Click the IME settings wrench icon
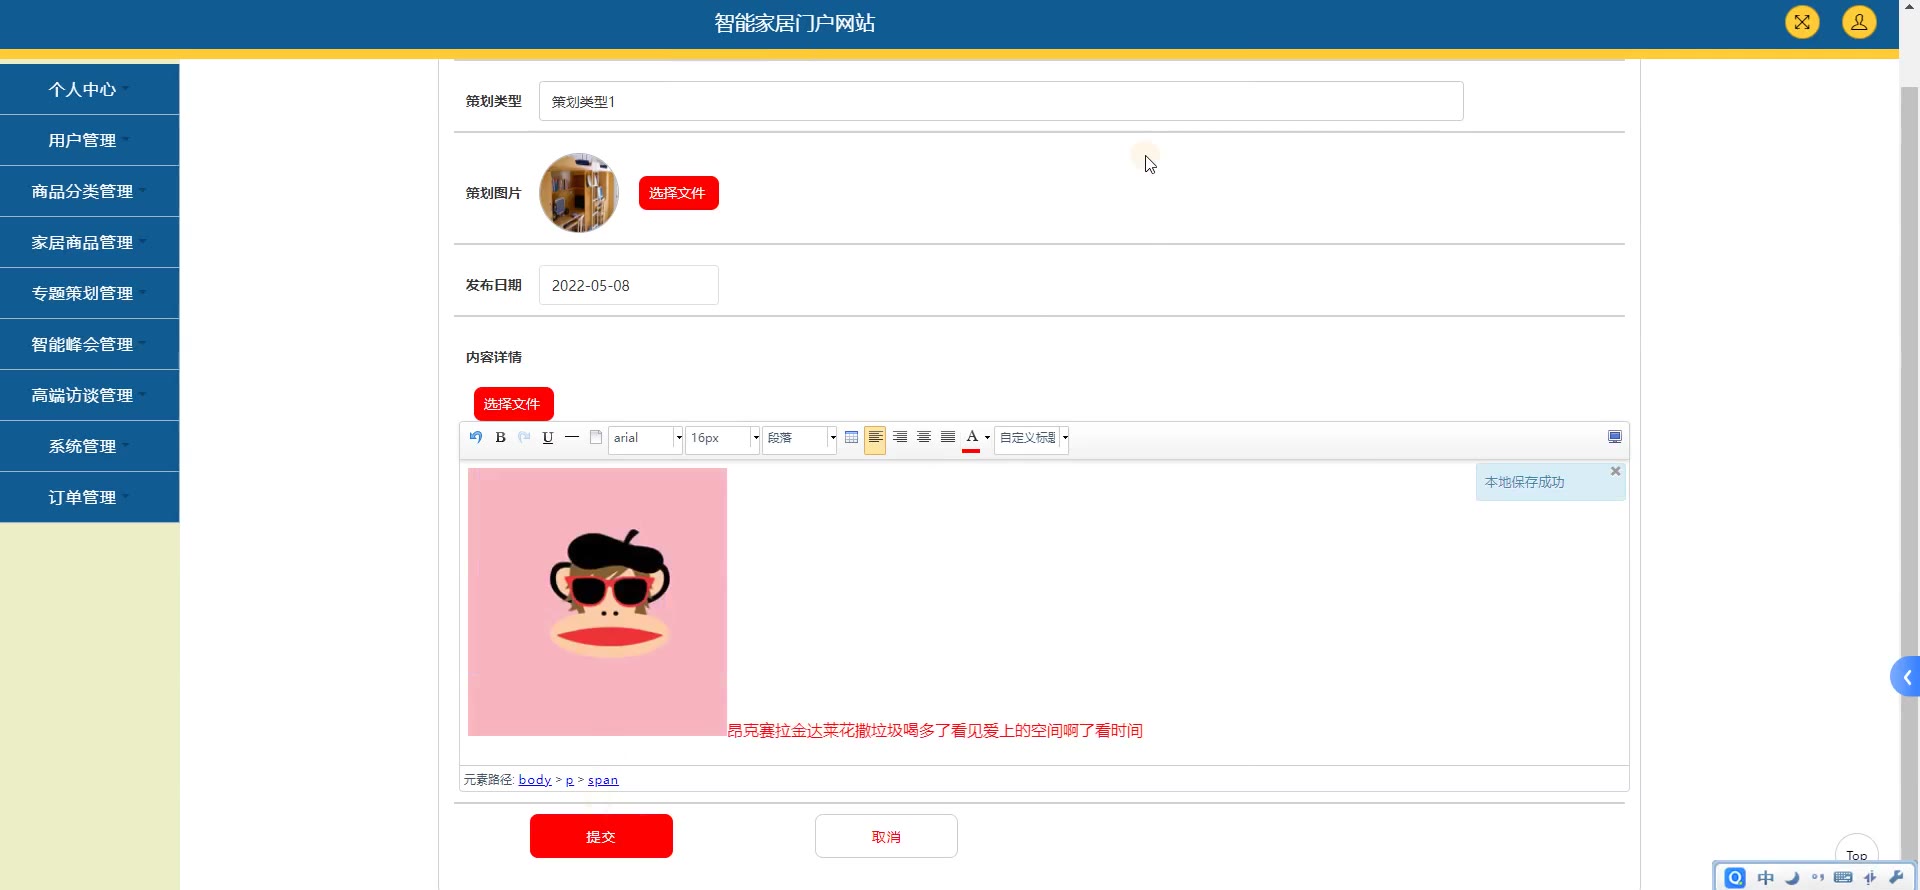 tap(1896, 877)
